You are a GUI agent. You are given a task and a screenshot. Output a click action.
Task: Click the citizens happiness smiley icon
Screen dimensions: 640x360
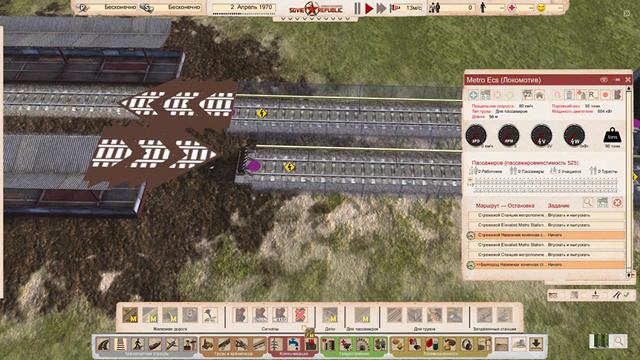click(x=541, y=8)
